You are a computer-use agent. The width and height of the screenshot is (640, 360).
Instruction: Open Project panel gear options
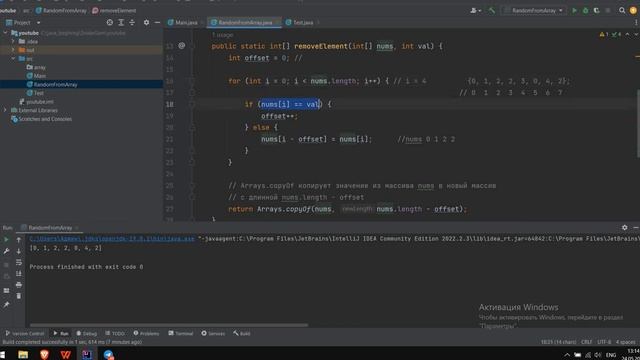point(146,22)
